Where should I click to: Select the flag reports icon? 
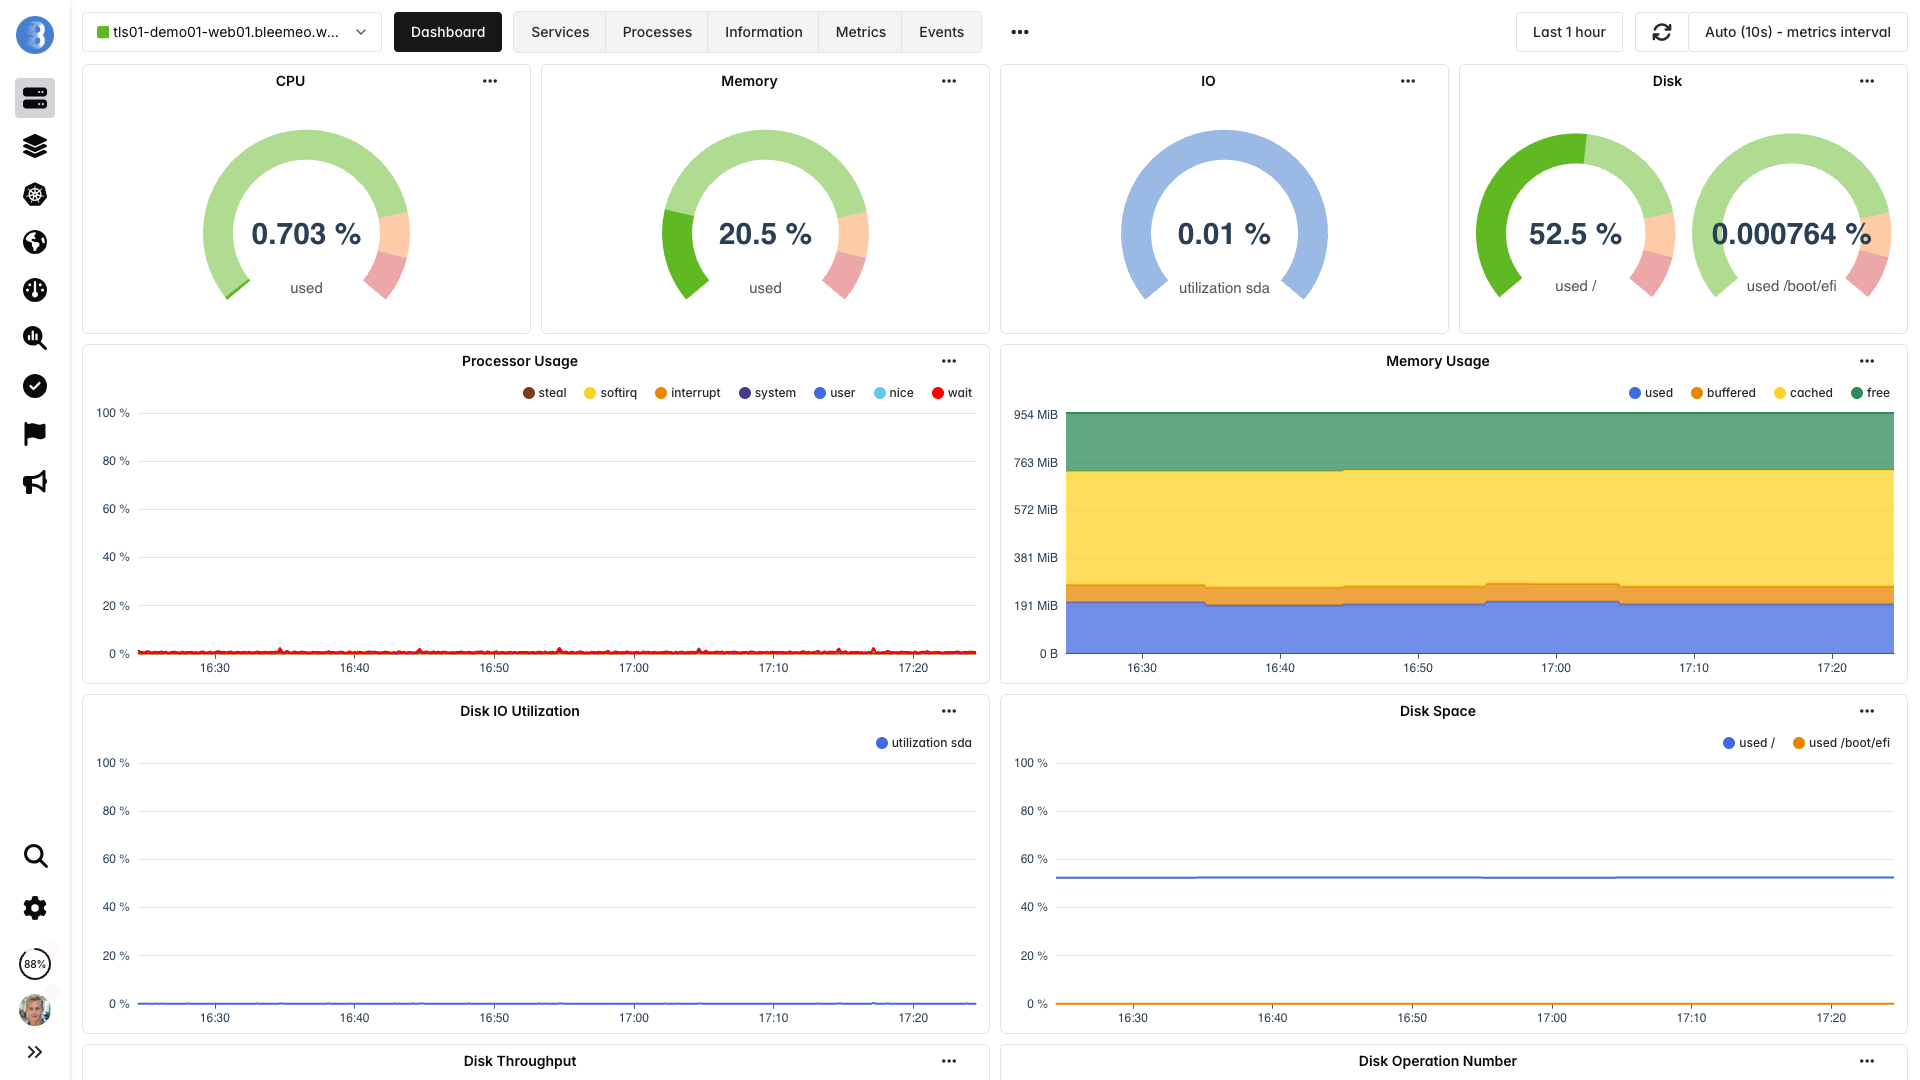coord(35,433)
